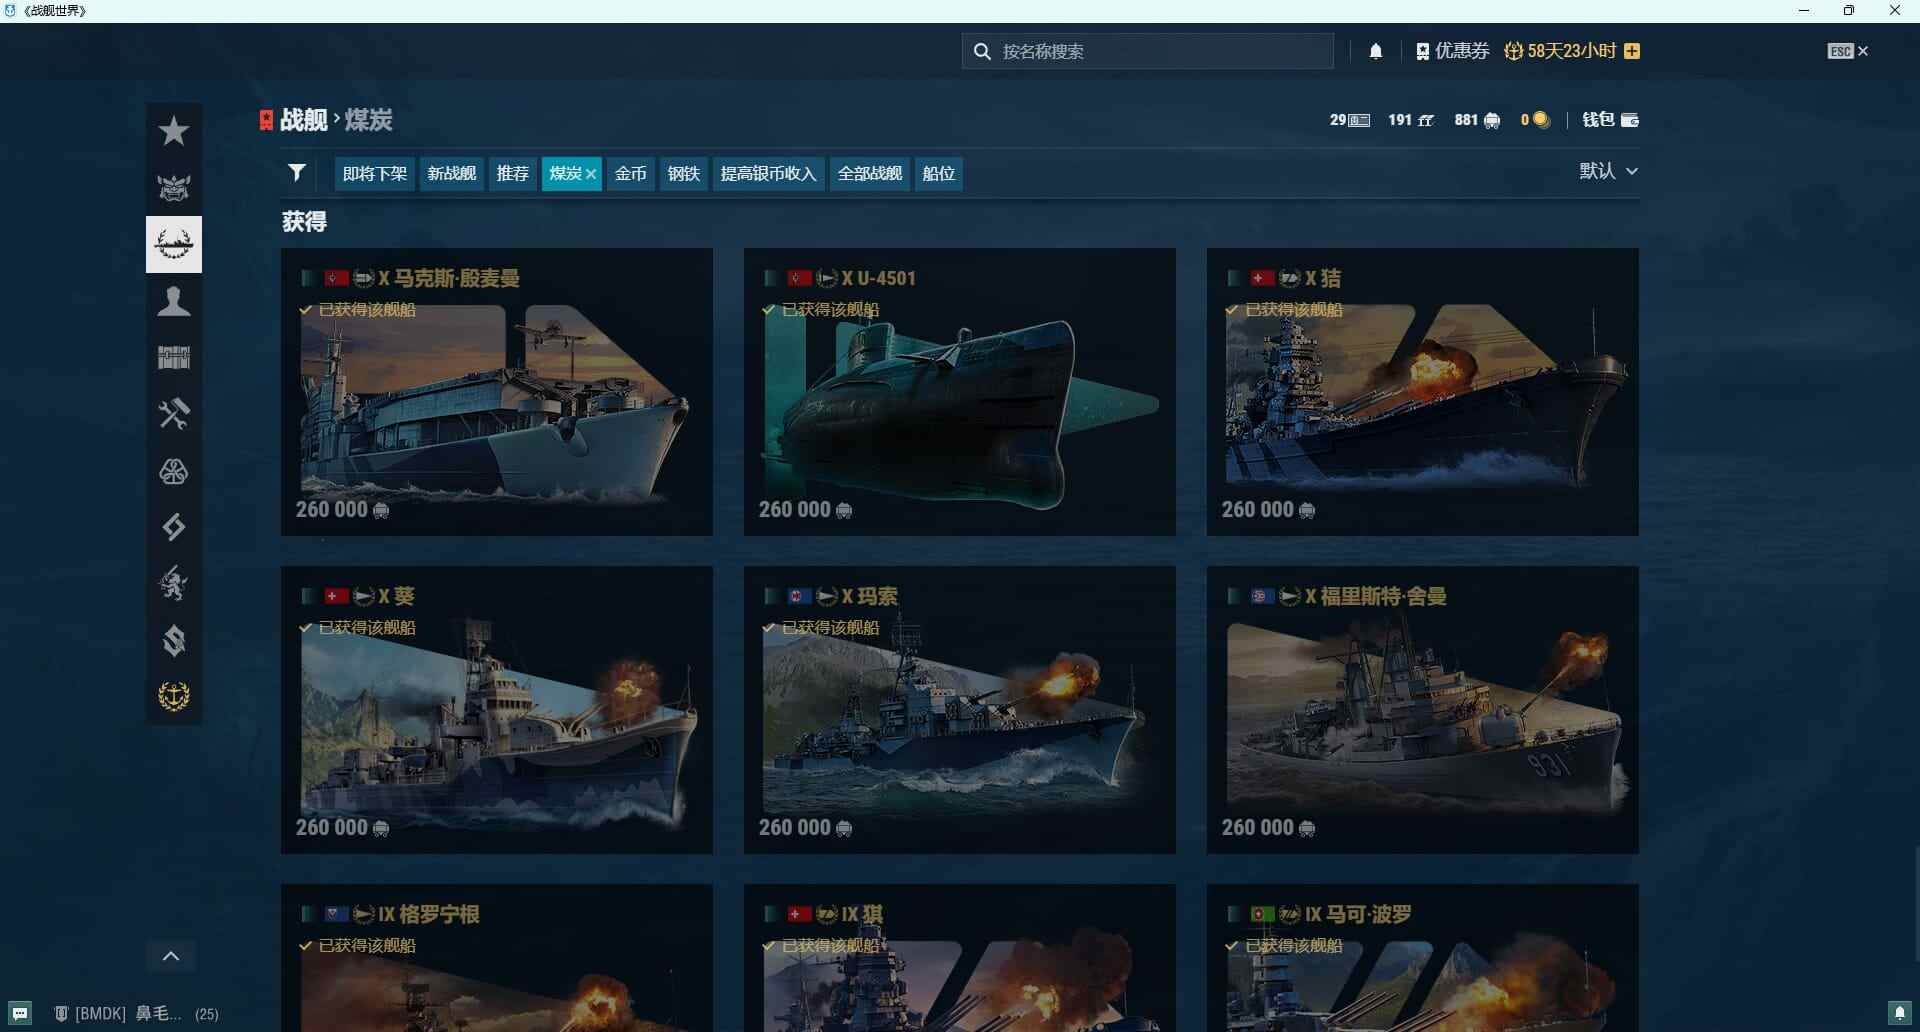Open the X 福里斯特·舍曼 destroyer card
The height and width of the screenshot is (1032, 1920).
1423,710
